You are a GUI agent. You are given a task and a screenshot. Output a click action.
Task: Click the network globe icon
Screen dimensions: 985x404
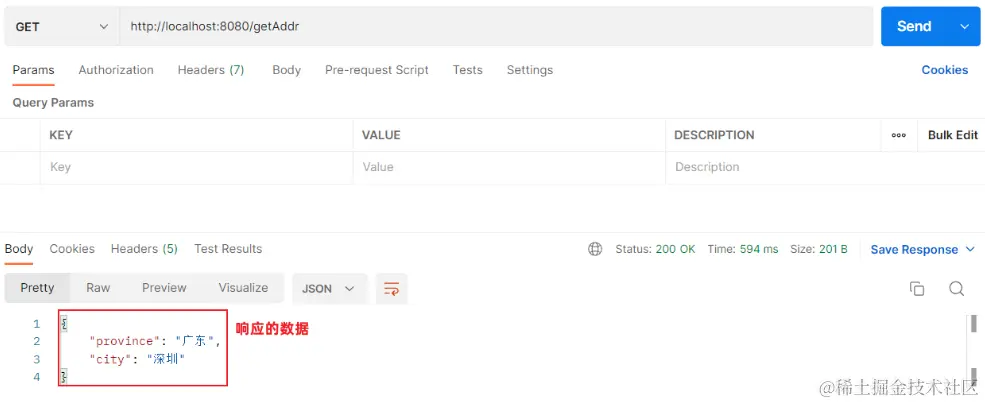(x=595, y=249)
